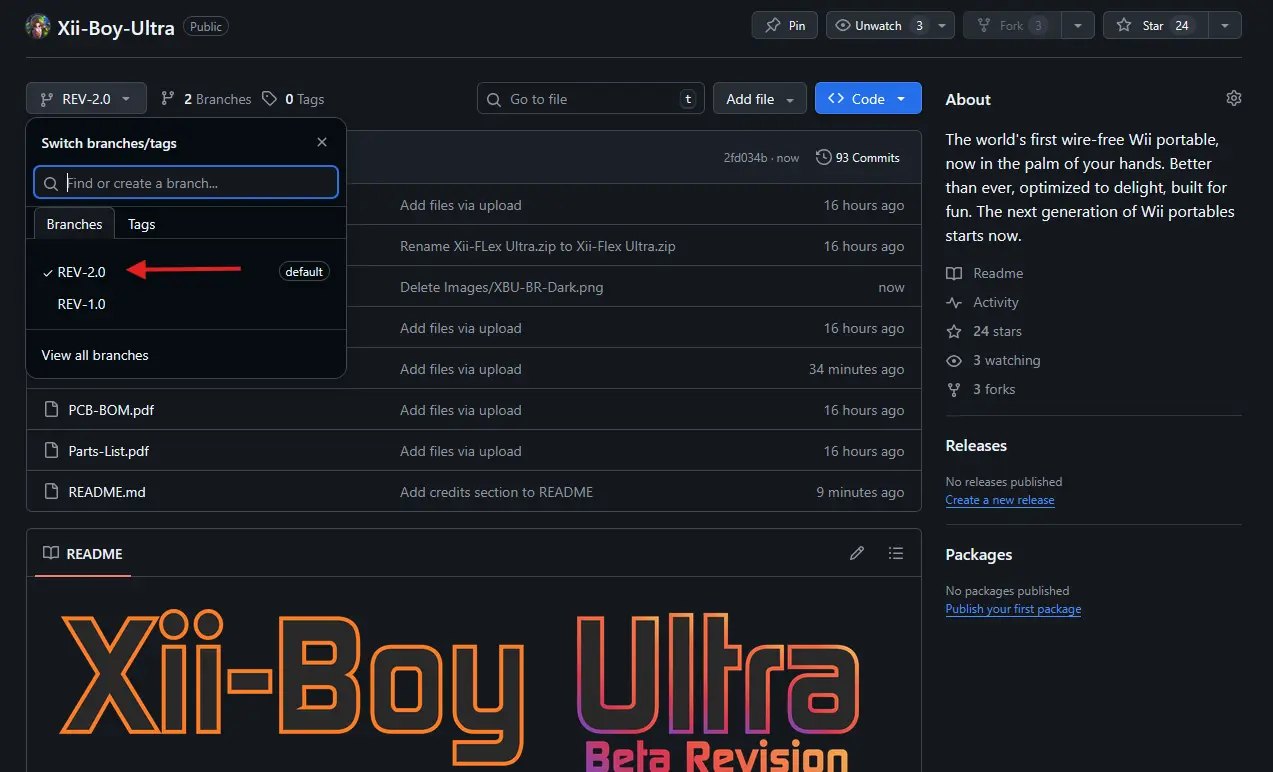Image resolution: width=1273 pixels, height=772 pixels.
Task: Click the Find or create a branch field
Action: pyautogui.click(x=186, y=183)
